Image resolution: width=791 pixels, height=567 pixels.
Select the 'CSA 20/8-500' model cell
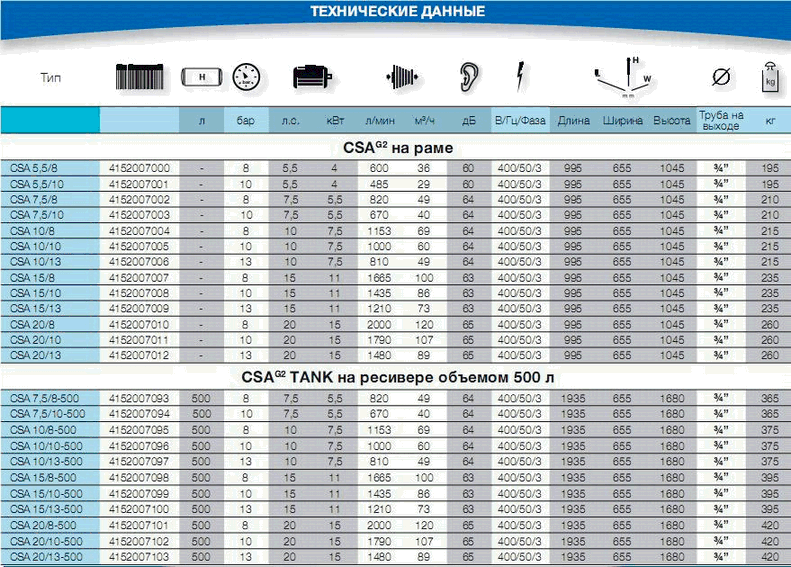point(50,525)
